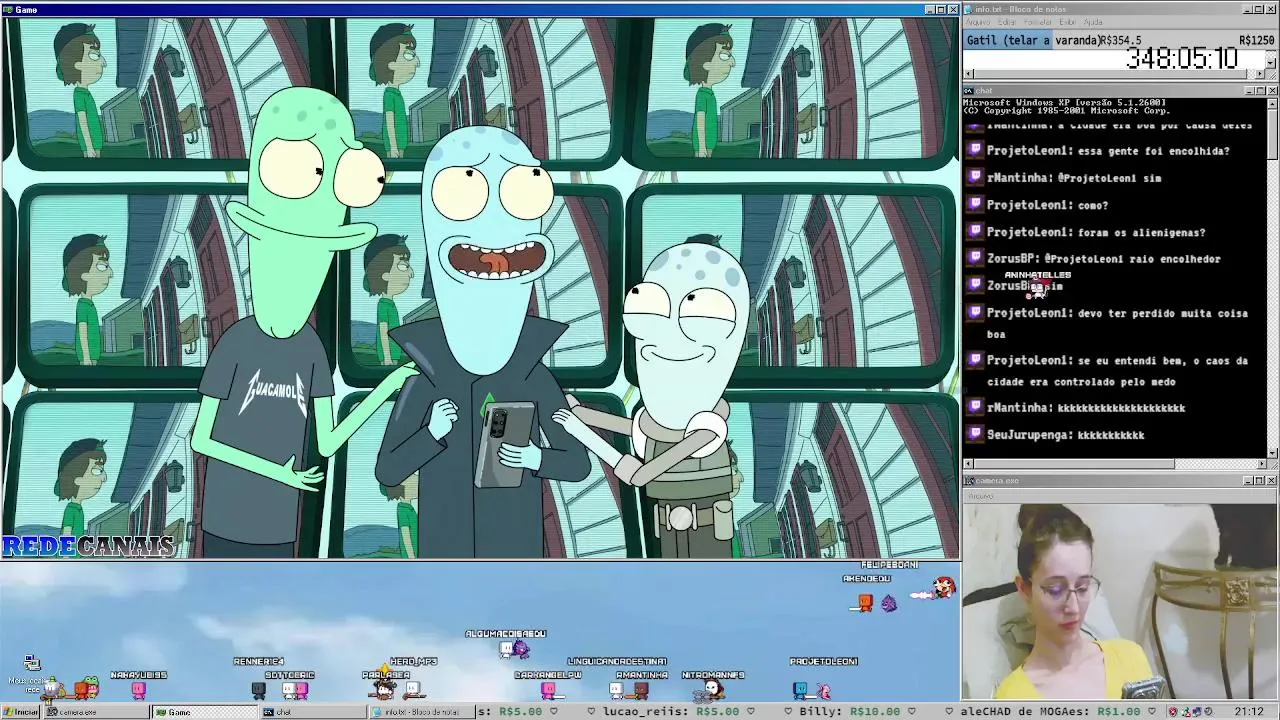Viewport: 1280px width, 720px height.
Task: Open the Formatar menu in Bloco de notas
Action: pos(1038,22)
